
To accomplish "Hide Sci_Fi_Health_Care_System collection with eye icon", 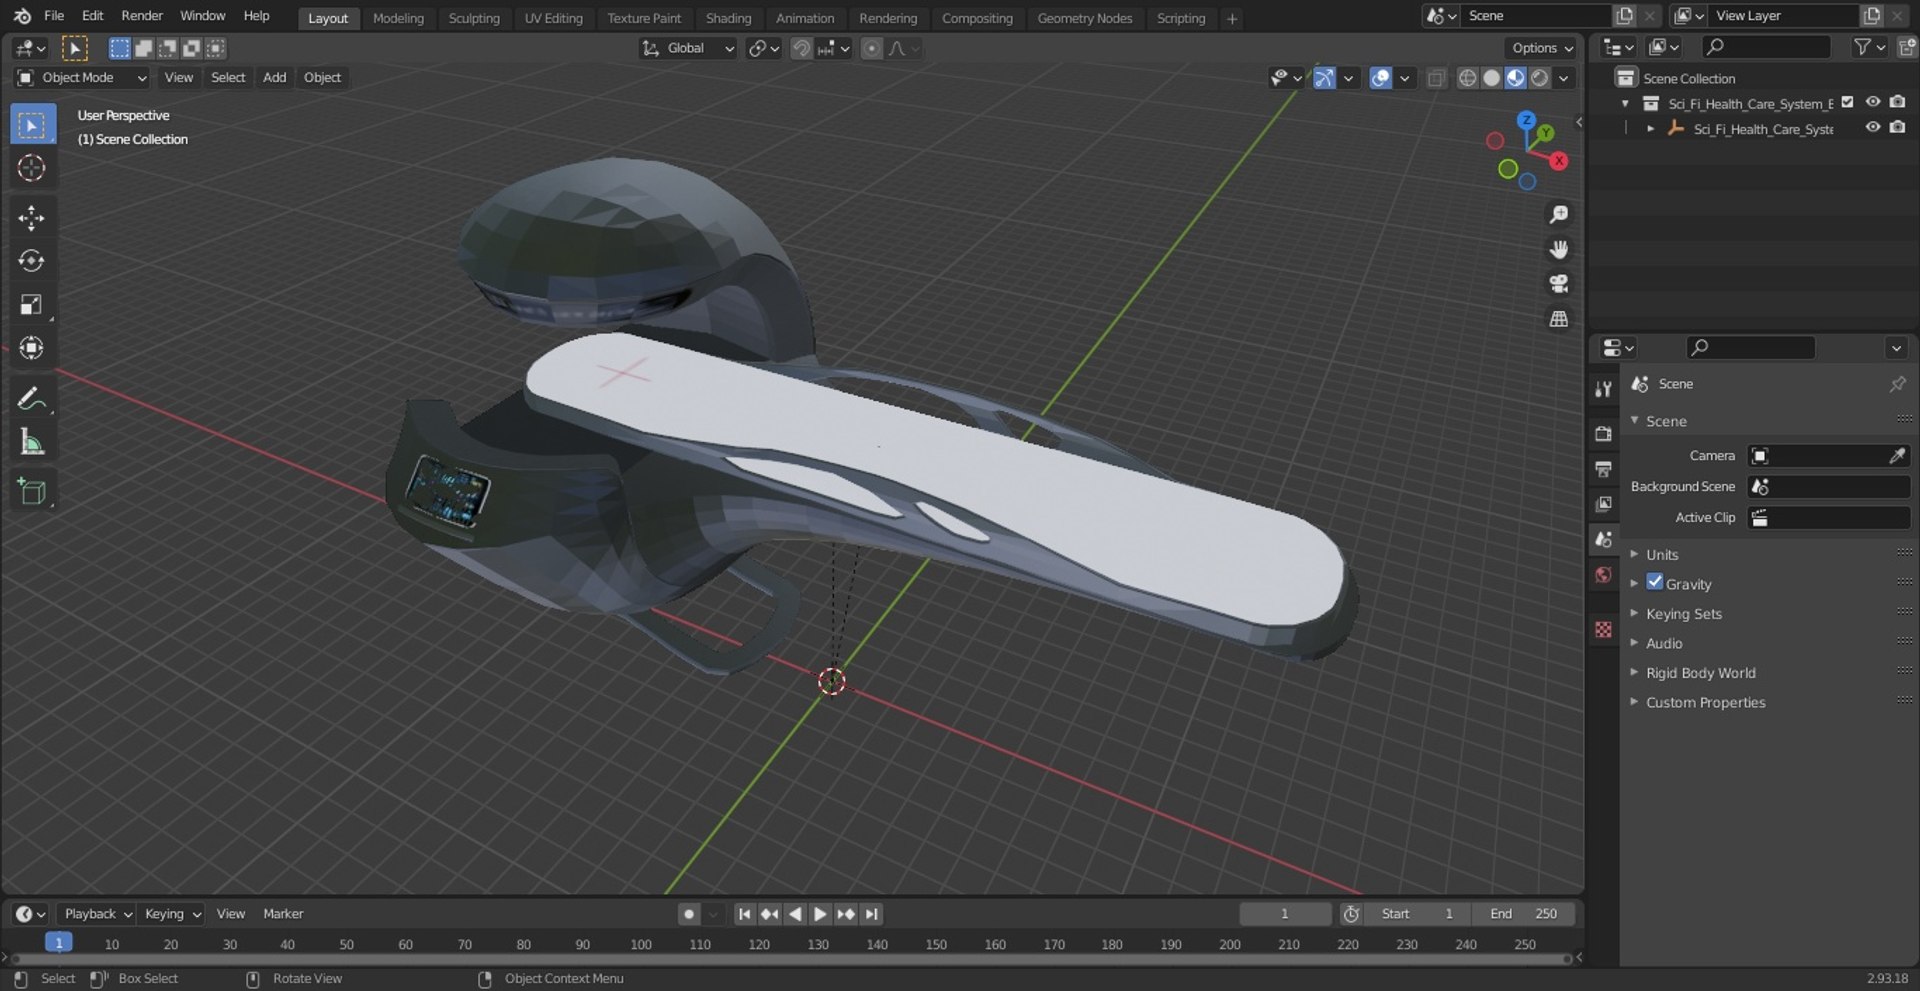I will [1872, 102].
